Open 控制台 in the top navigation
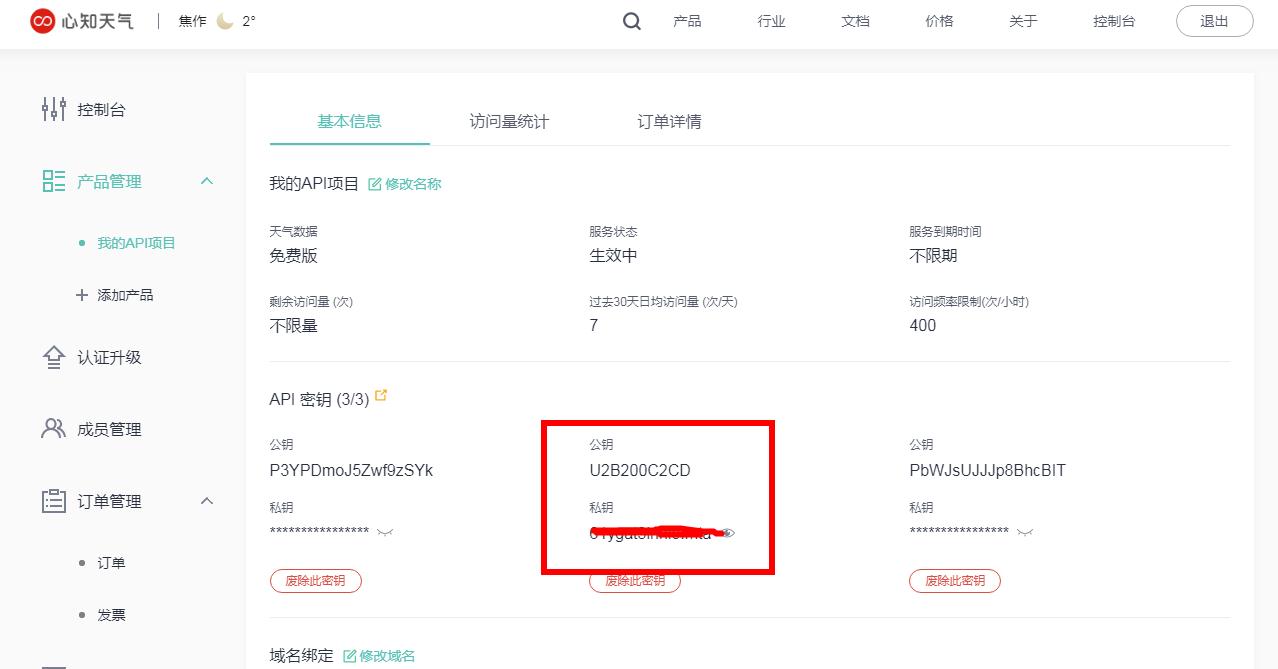 tap(1114, 21)
